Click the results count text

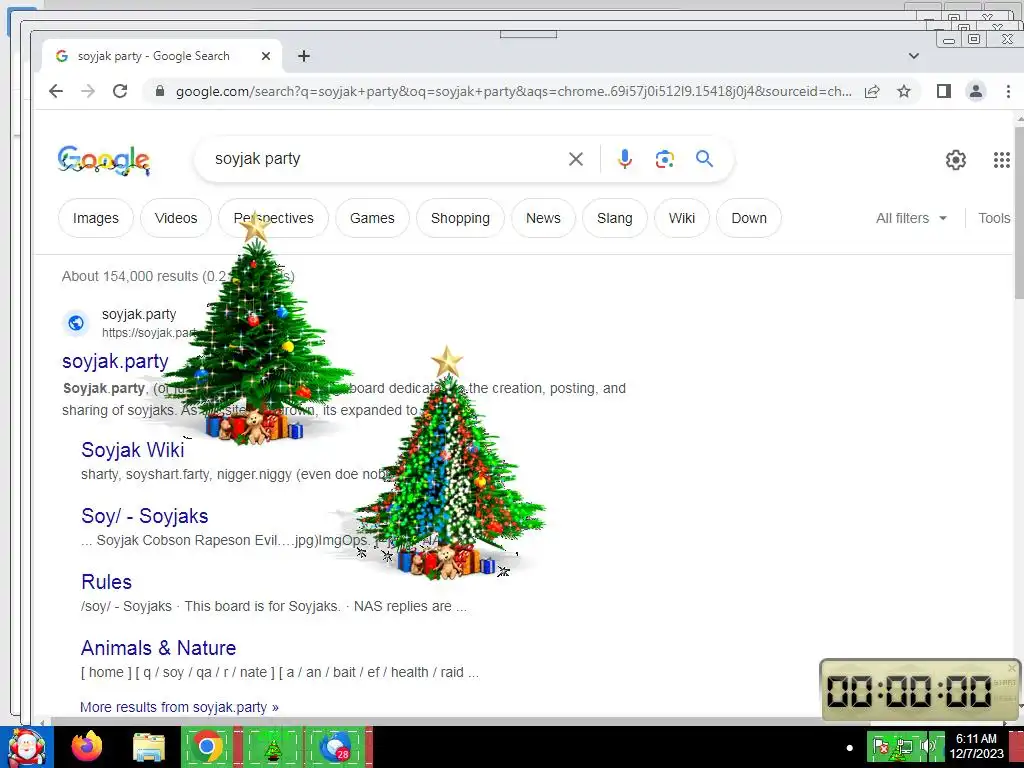point(178,276)
